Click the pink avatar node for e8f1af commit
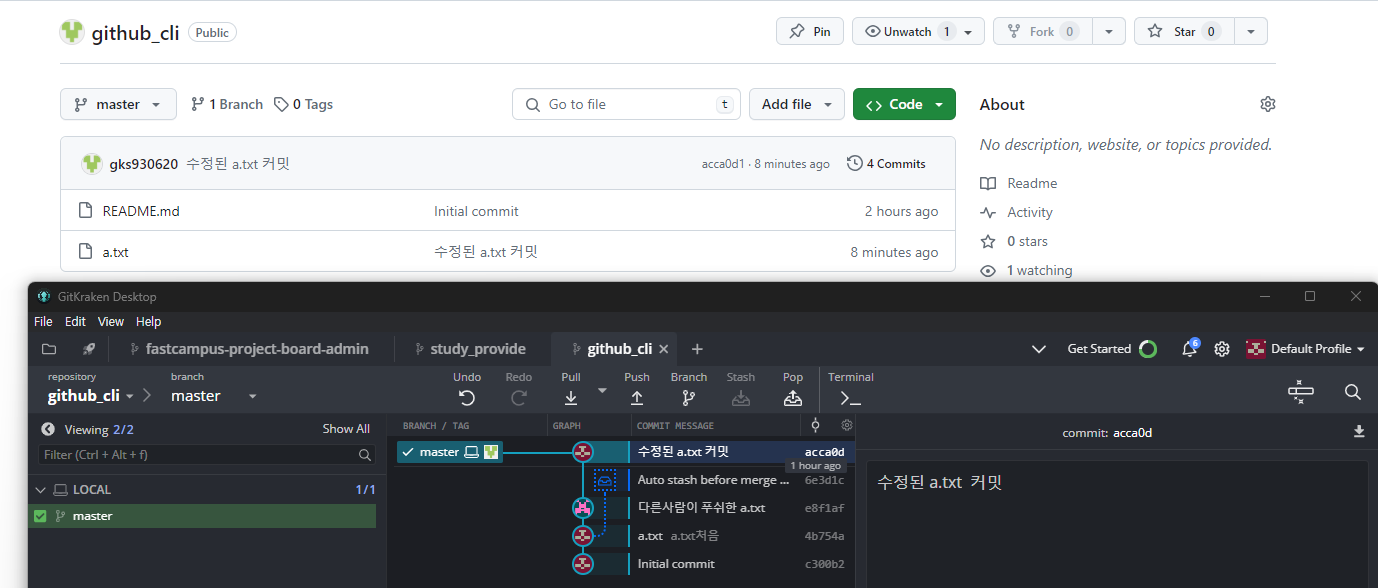 click(x=583, y=508)
